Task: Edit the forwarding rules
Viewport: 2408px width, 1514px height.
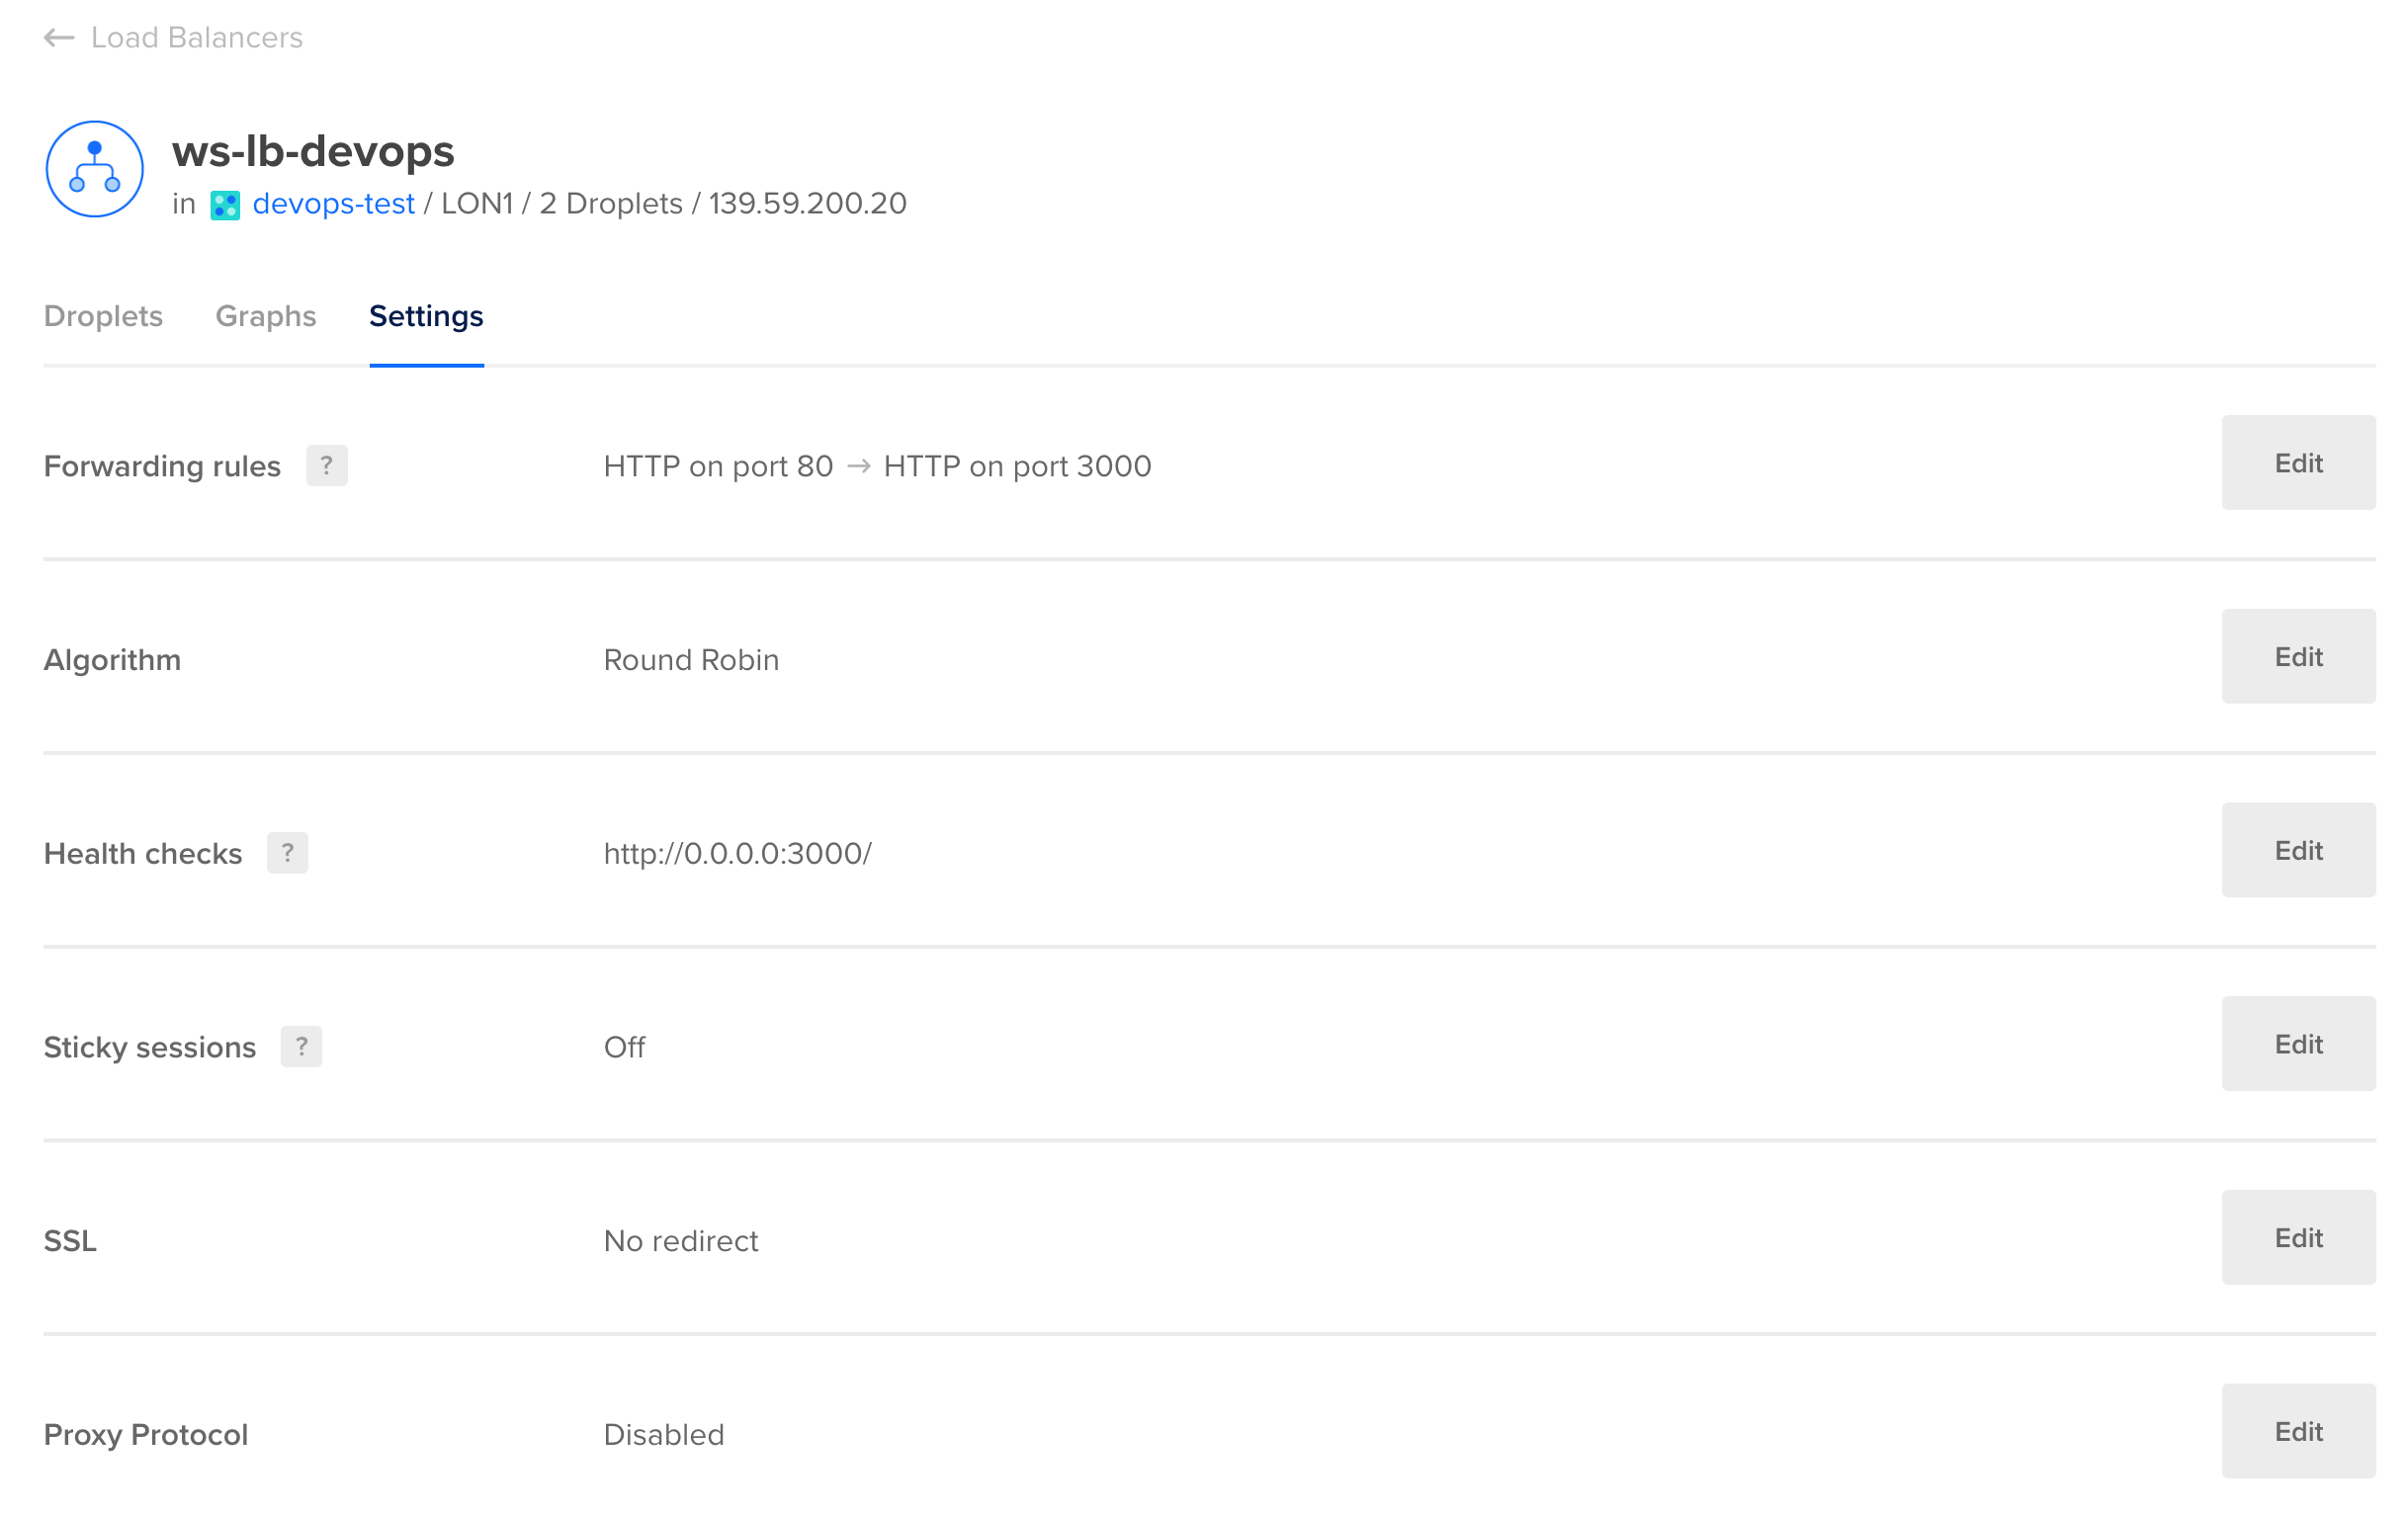Action: 2298,463
